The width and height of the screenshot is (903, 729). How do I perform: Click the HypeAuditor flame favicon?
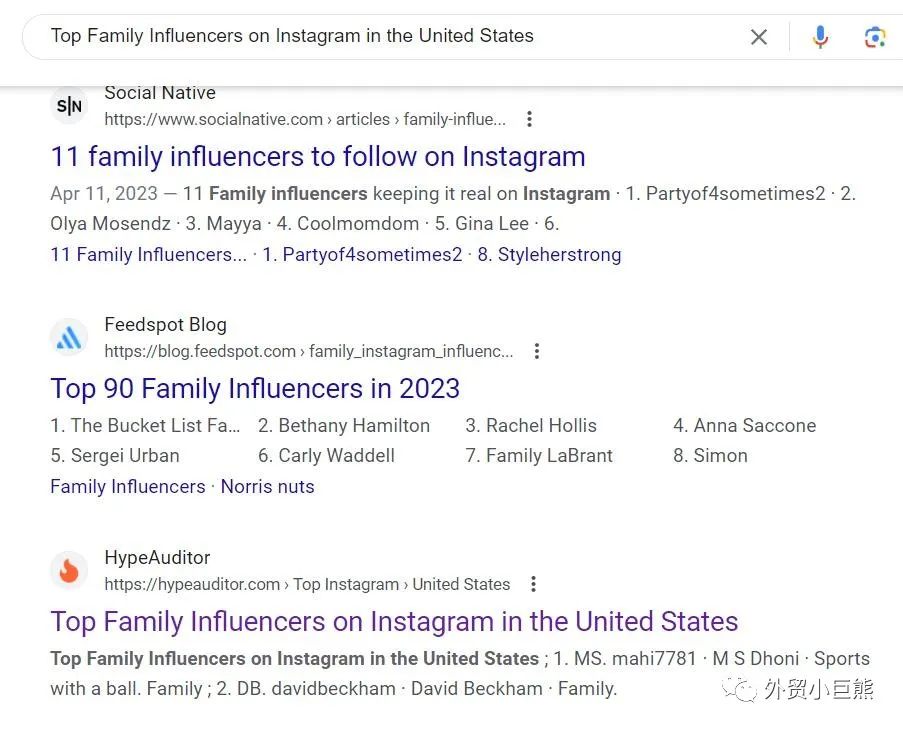point(69,571)
